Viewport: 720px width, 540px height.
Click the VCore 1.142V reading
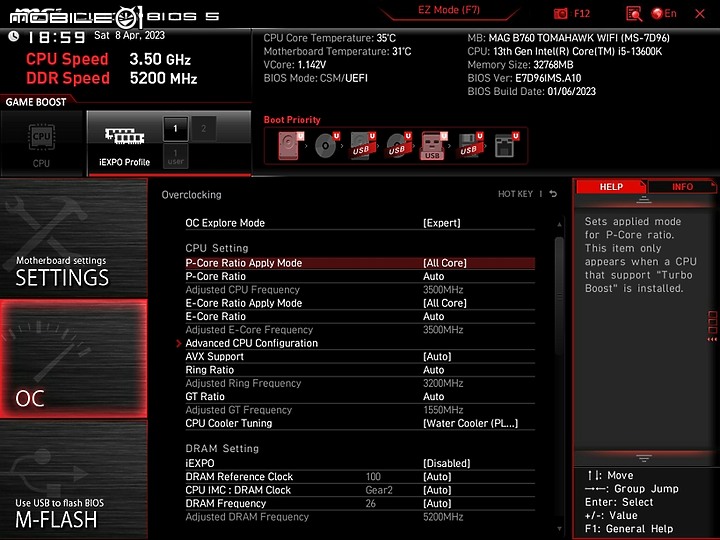point(294,65)
